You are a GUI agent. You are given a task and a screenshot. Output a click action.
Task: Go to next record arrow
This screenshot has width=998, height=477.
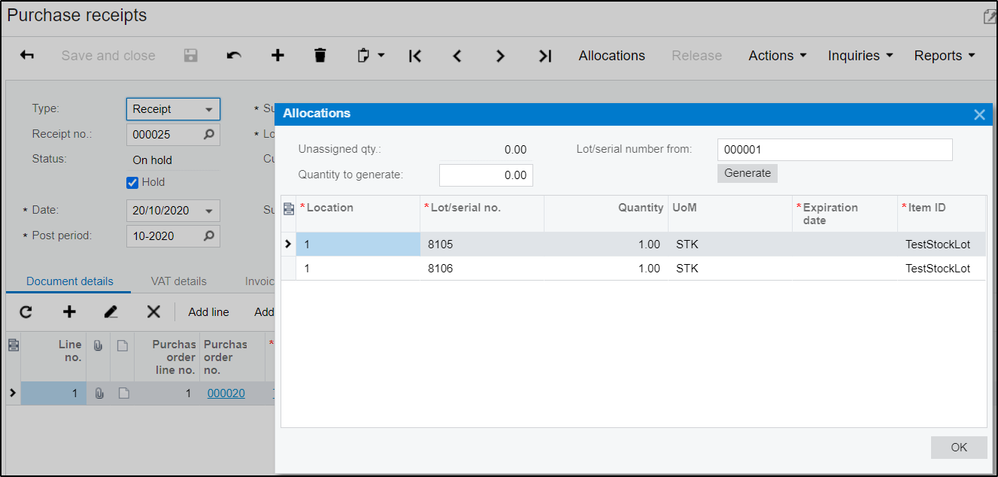500,56
